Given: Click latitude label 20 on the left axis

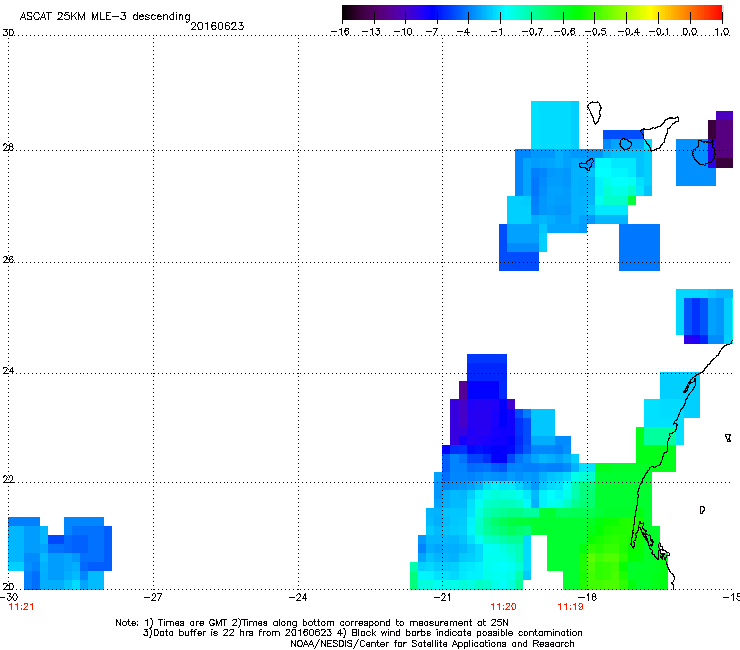Looking at the screenshot, I should [8, 587].
